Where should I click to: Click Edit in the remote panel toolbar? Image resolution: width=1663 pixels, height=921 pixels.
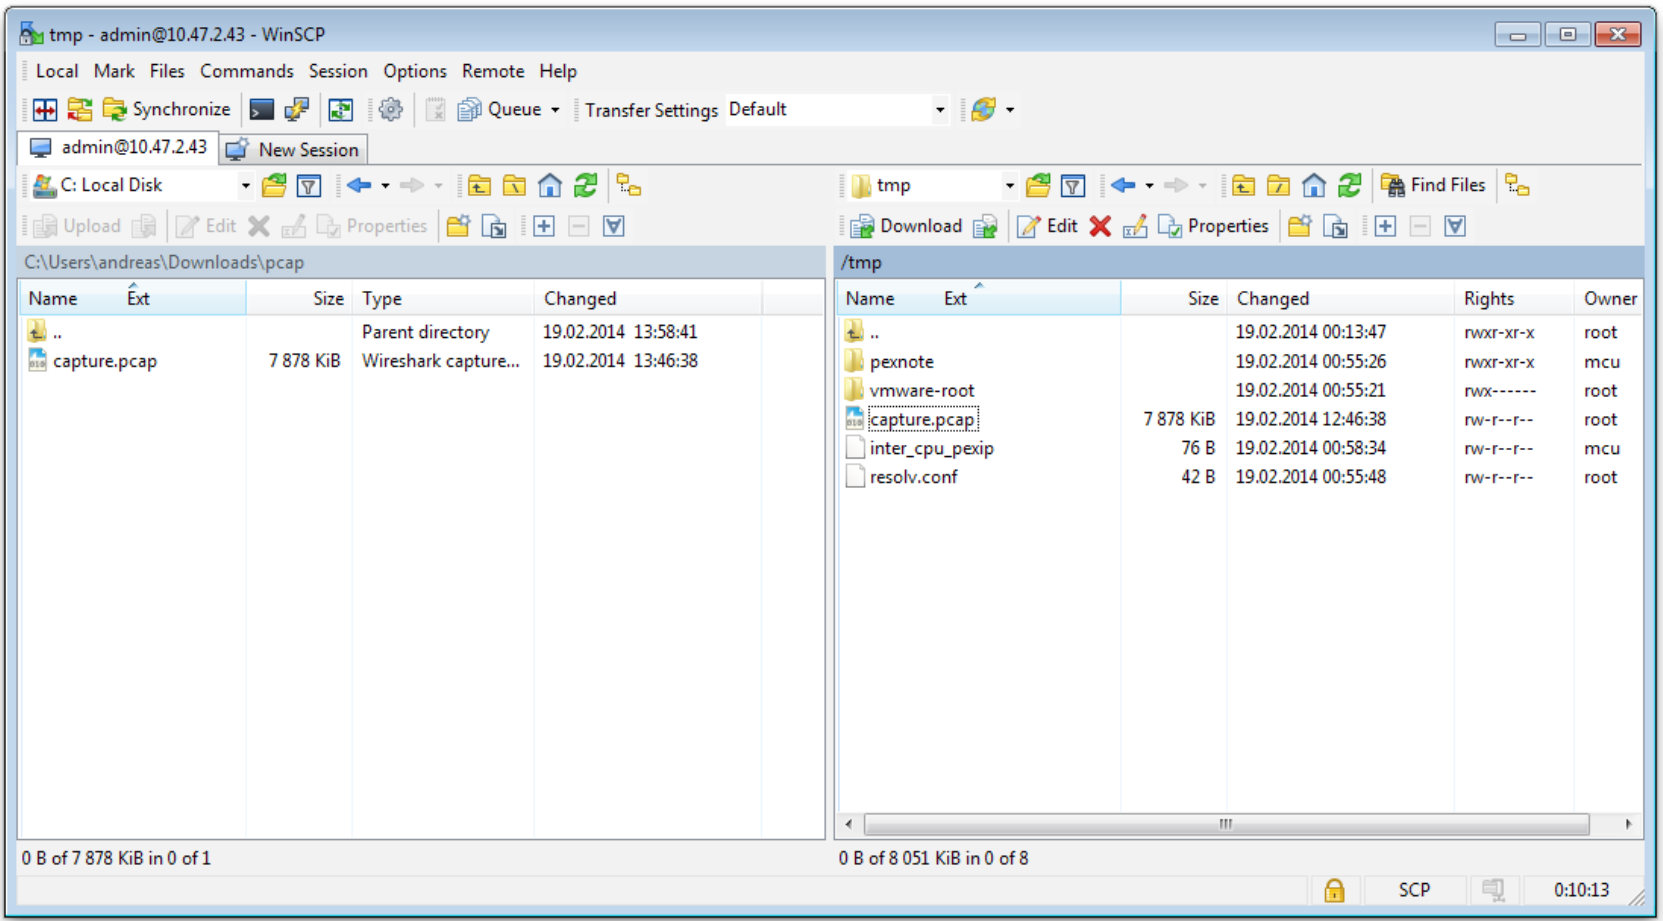pos(1048,227)
